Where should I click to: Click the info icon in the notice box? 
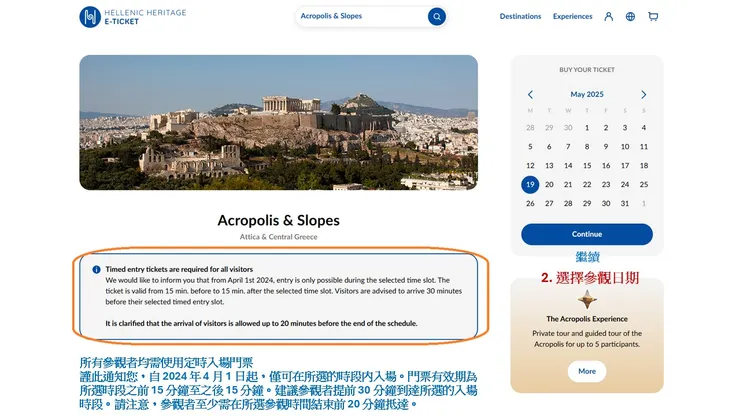[96, 270]
